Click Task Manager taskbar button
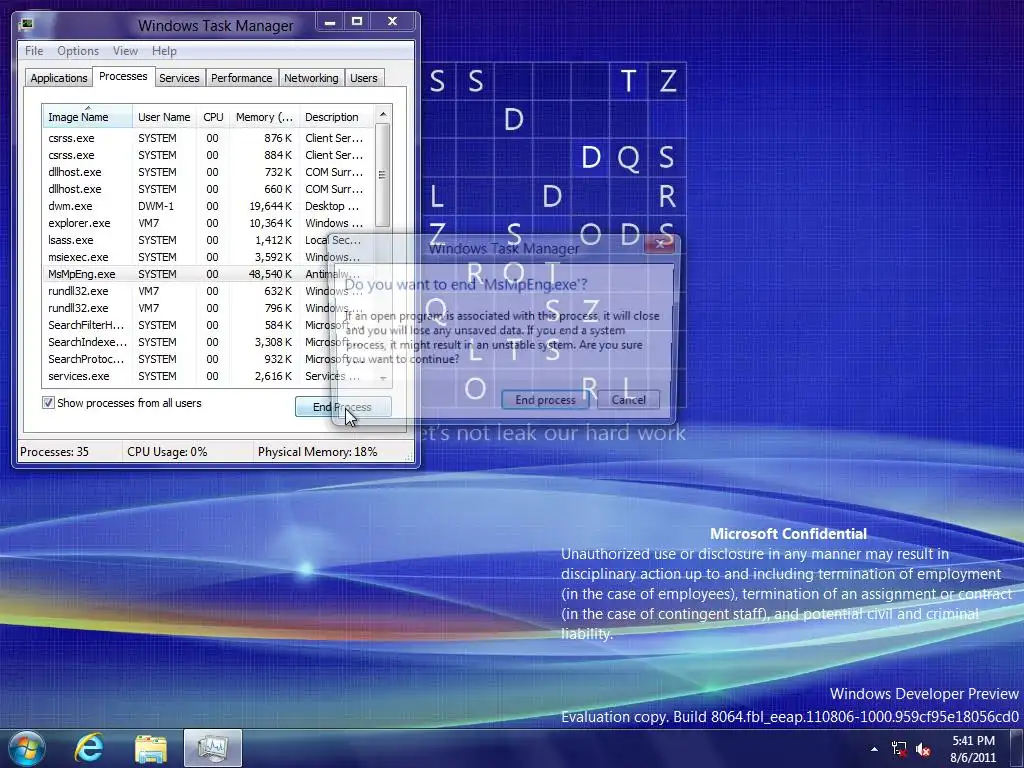The height and width of the screenshot is (768, 1024). 213,748
